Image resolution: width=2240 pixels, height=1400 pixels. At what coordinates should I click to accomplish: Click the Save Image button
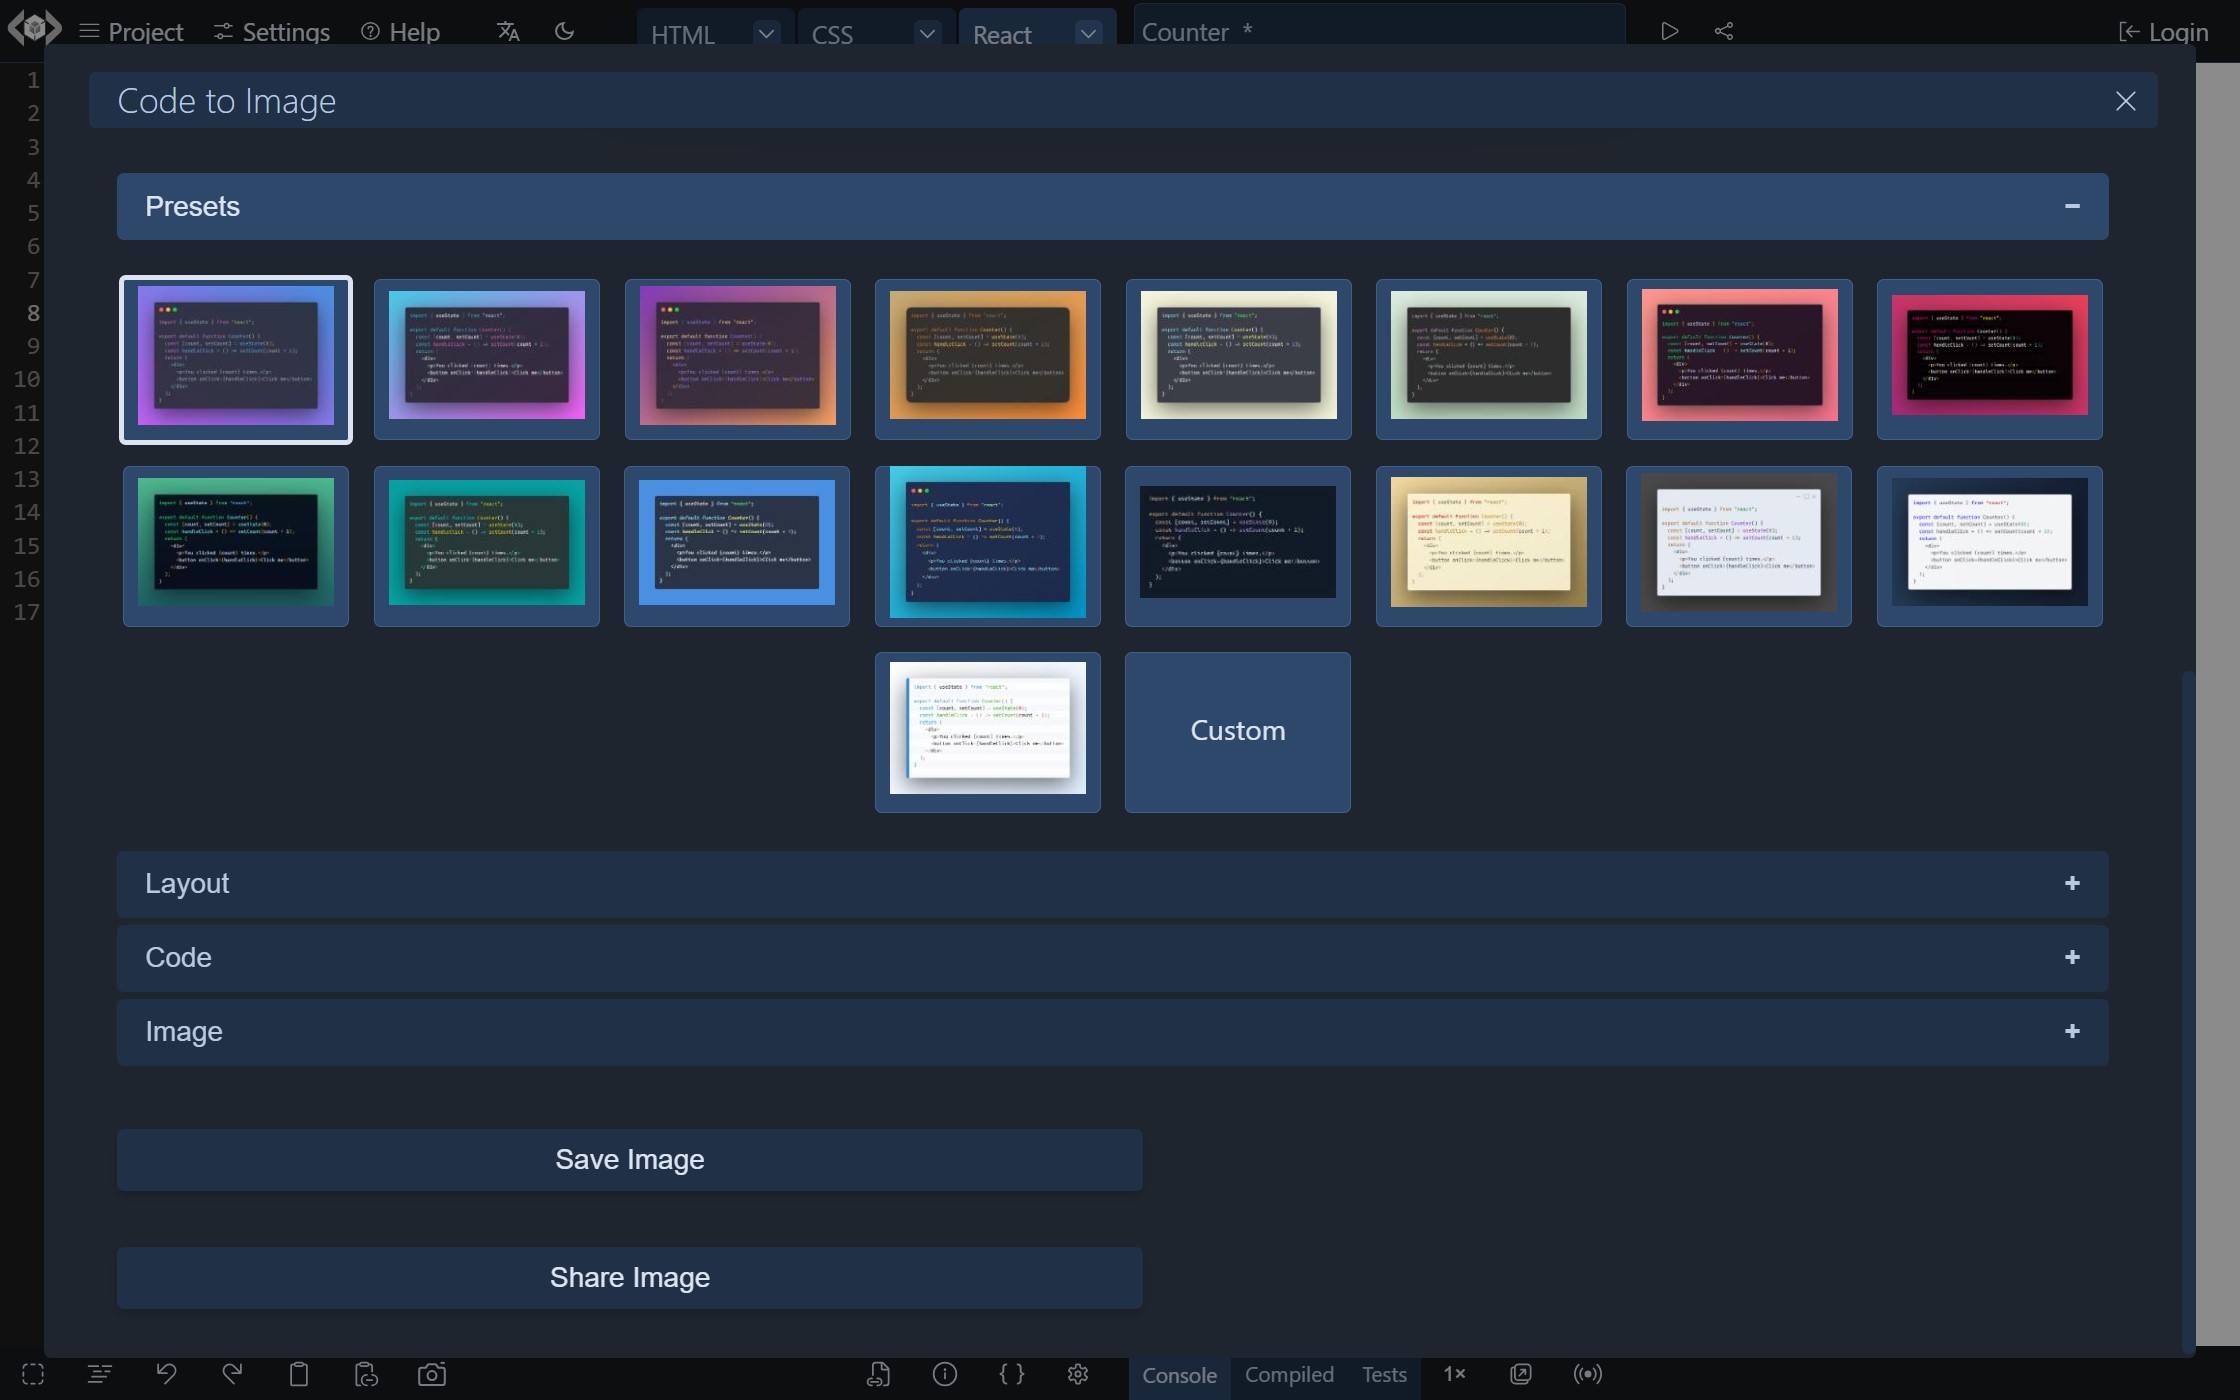[x=631, y=1158]
